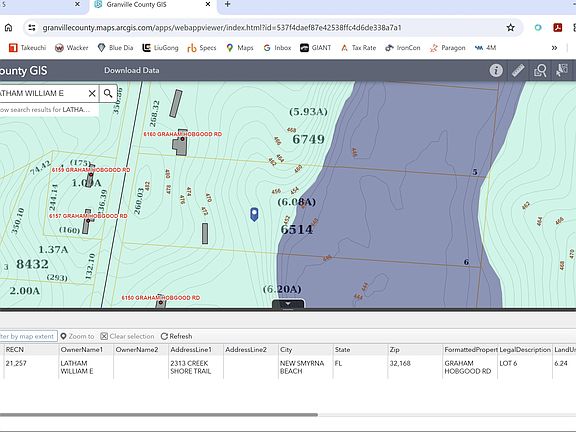Click Zoom to in the table toolbar
The image size is (576, 432).
[78, 336]
